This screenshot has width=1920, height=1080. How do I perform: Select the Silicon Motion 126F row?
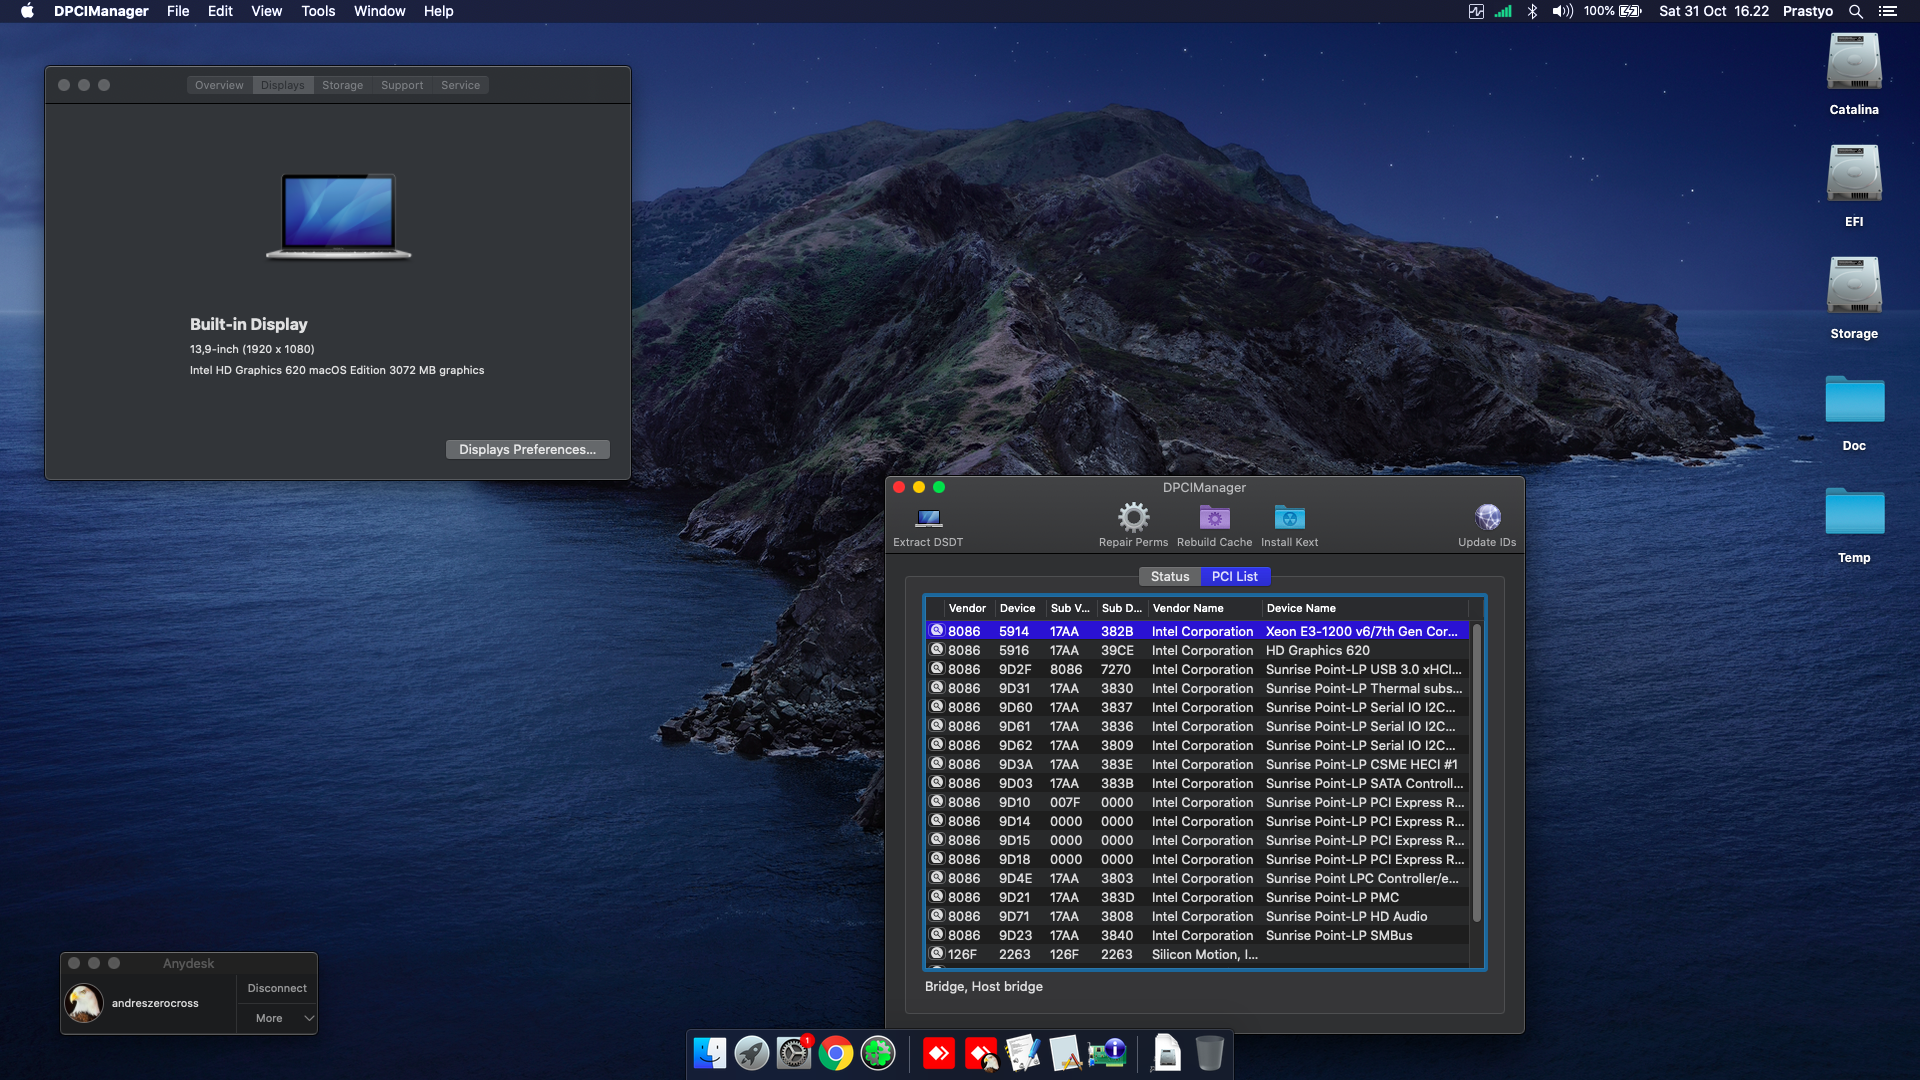pos(1197,954)
